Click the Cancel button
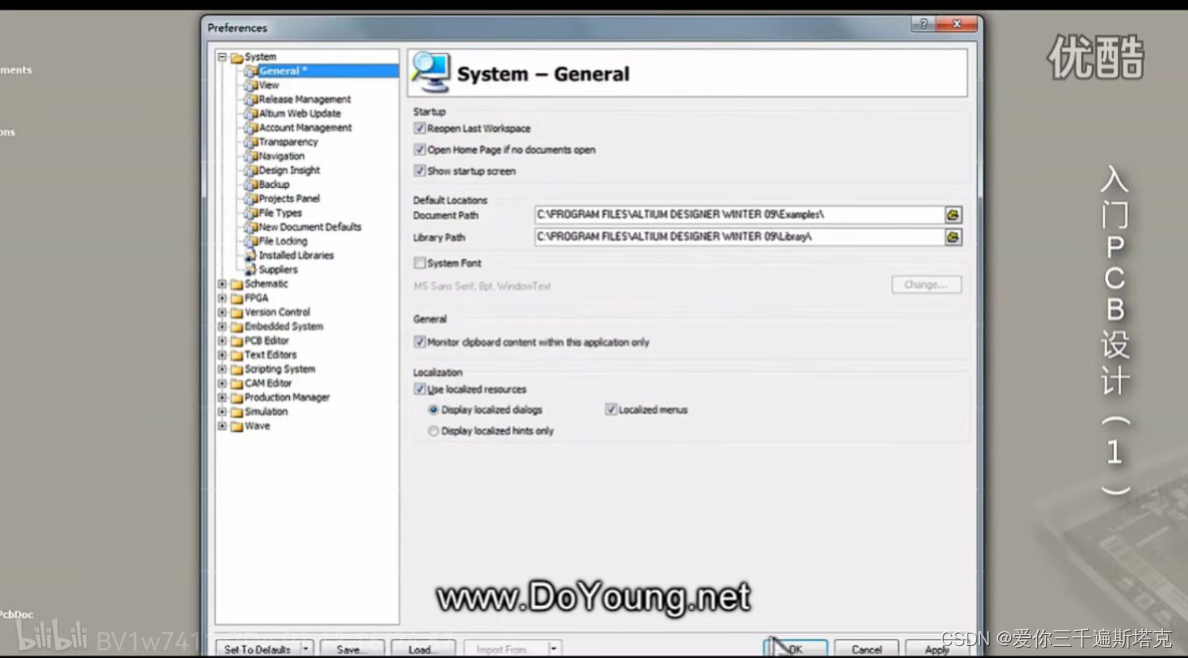The image size is (1188, 658). (866, 649)
